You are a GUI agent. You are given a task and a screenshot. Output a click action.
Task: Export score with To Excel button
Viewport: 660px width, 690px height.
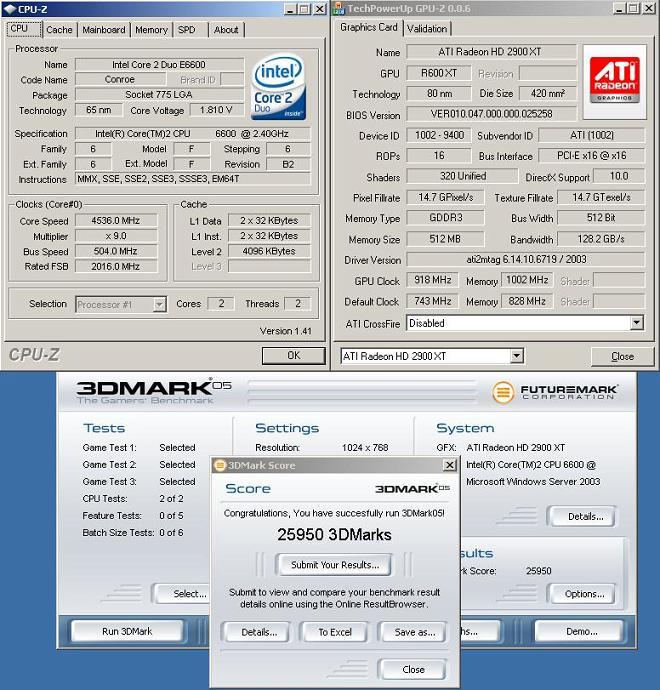(x=335, y=632)
